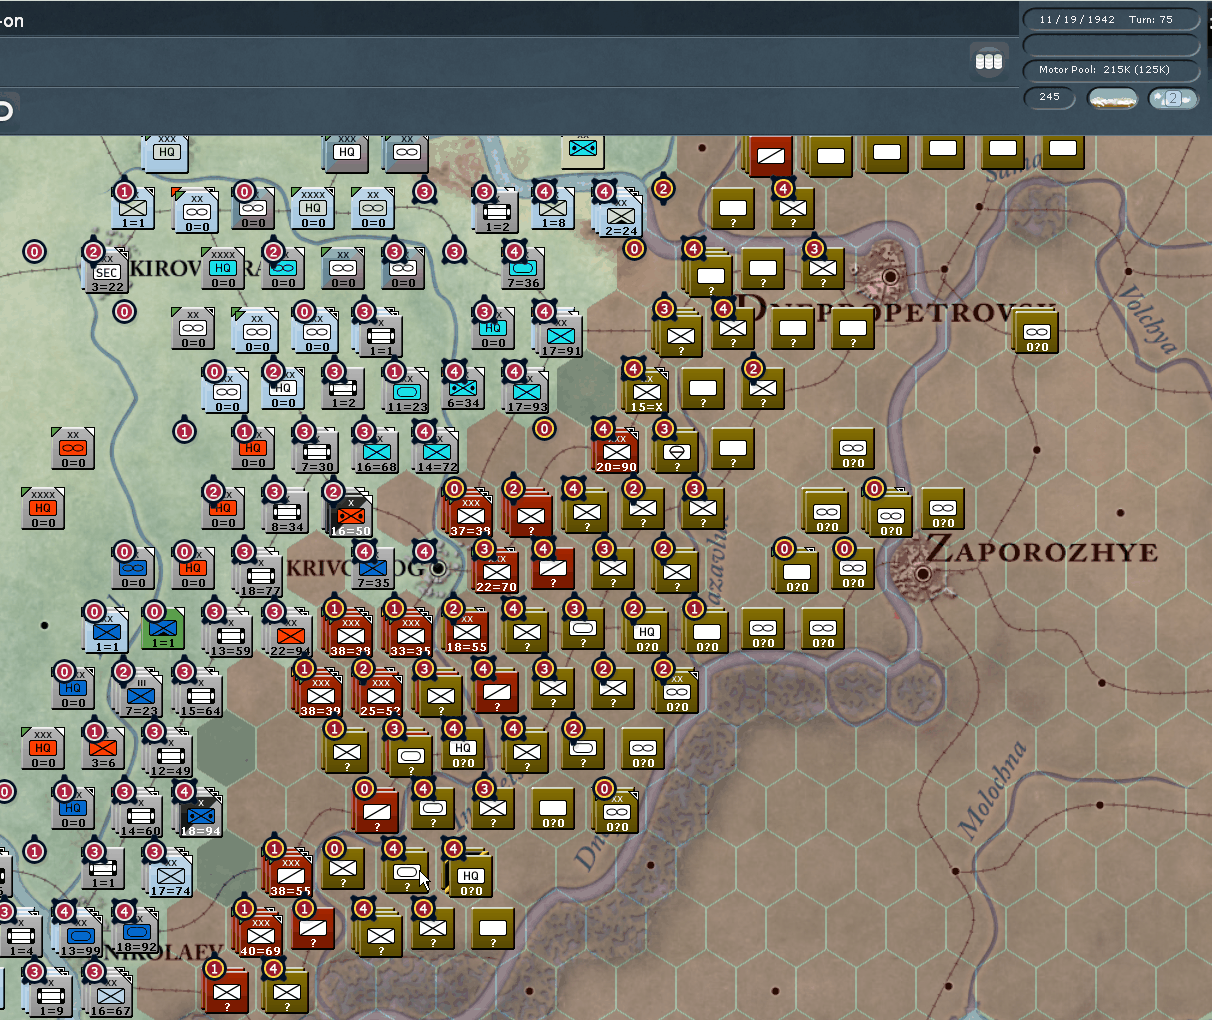Select the cyan unit labeled 14=72
The image size is (1212, 1020).
click(436, 452)
